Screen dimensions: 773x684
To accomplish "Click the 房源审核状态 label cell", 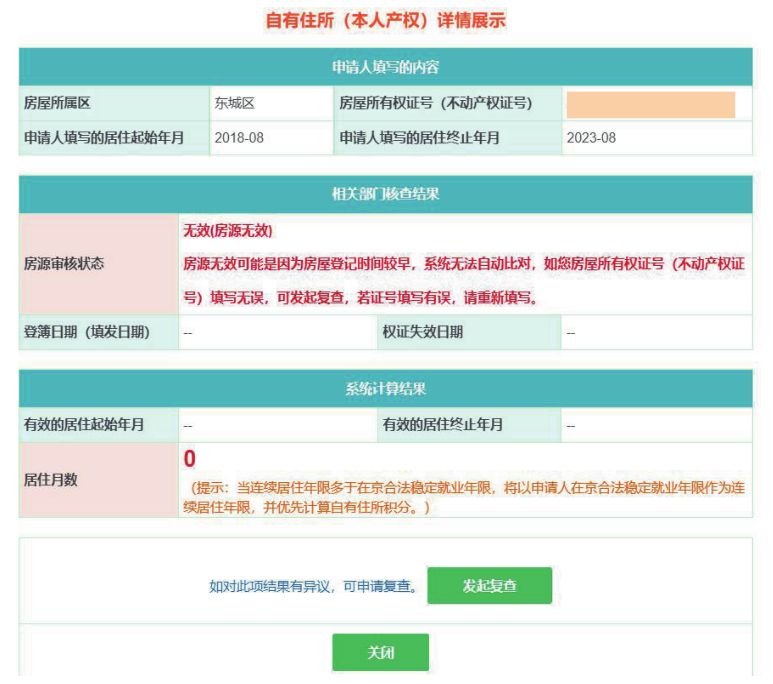I will 64,264.
